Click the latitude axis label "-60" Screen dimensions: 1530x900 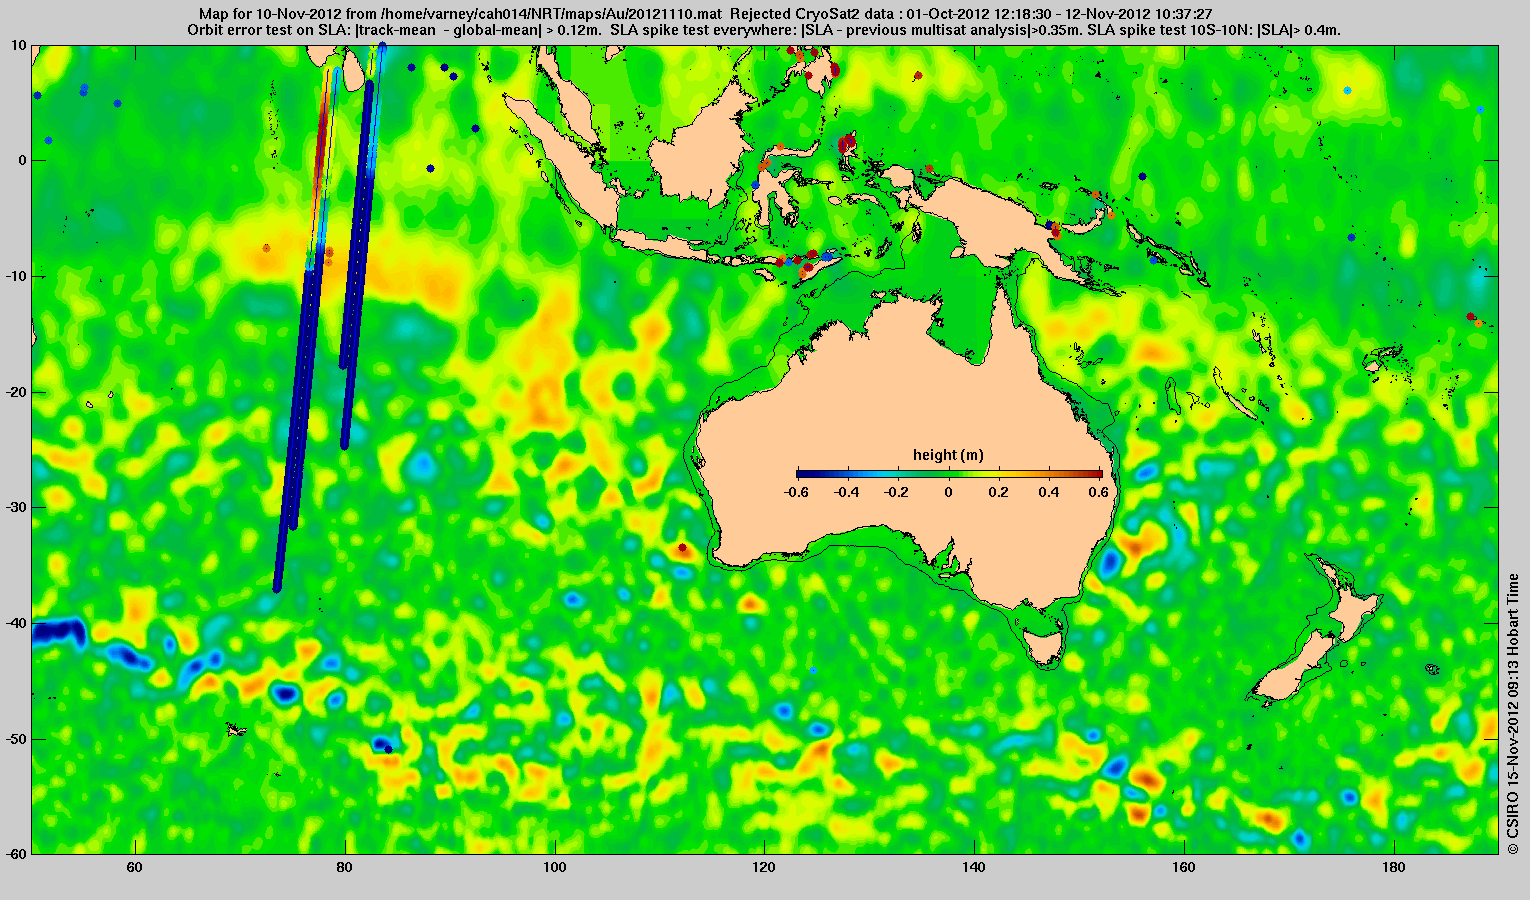click(15, 854)
